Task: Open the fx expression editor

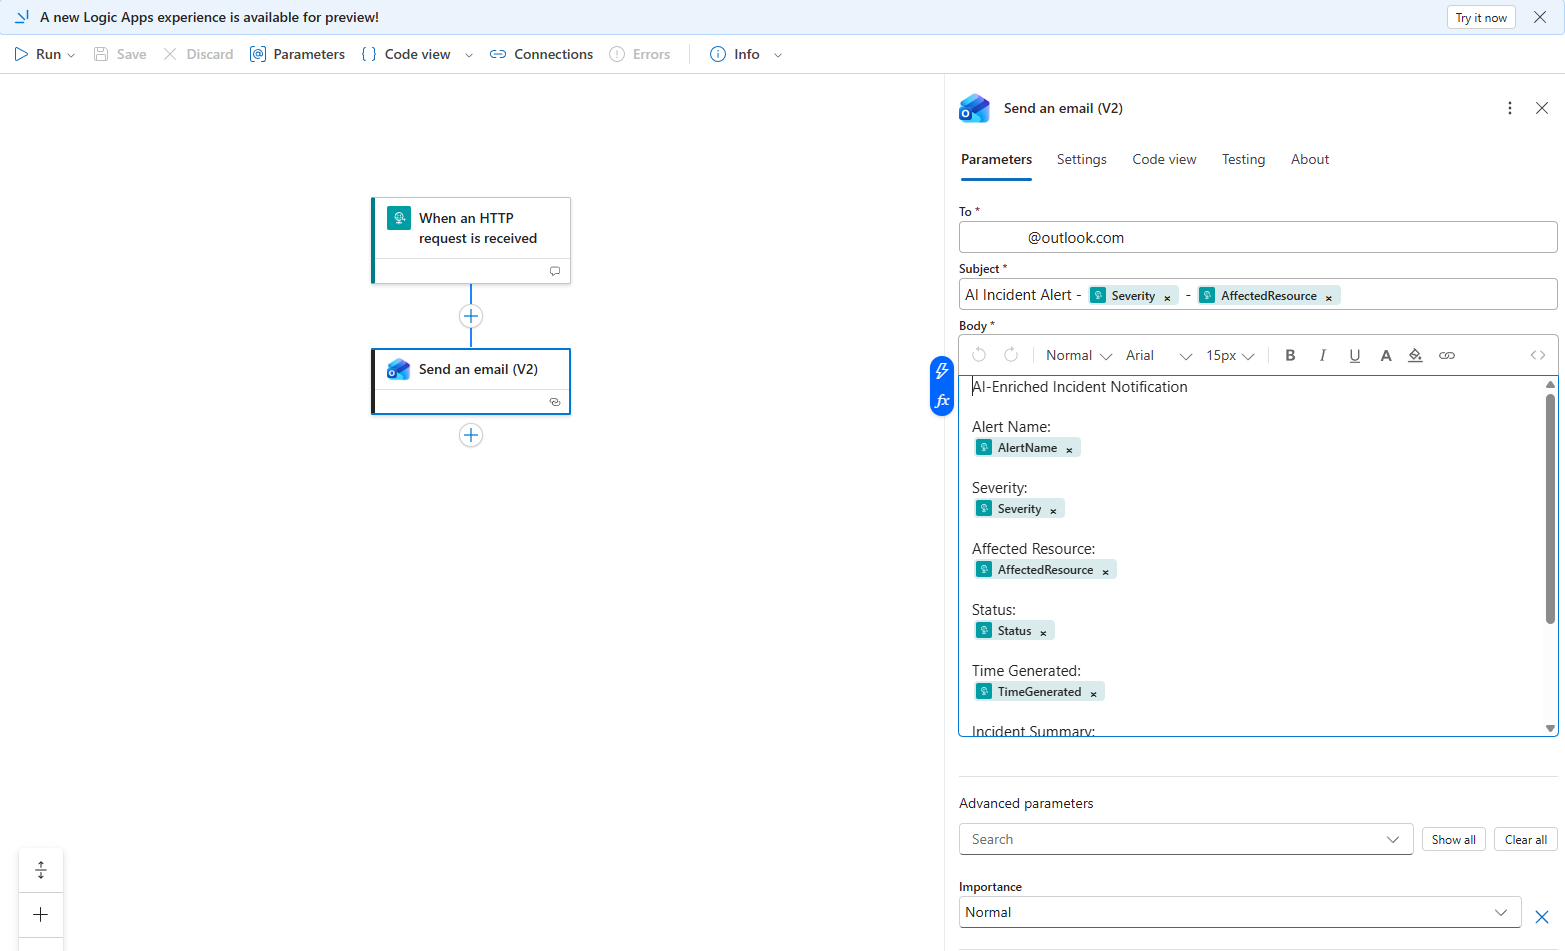Action: pos(942,401)
